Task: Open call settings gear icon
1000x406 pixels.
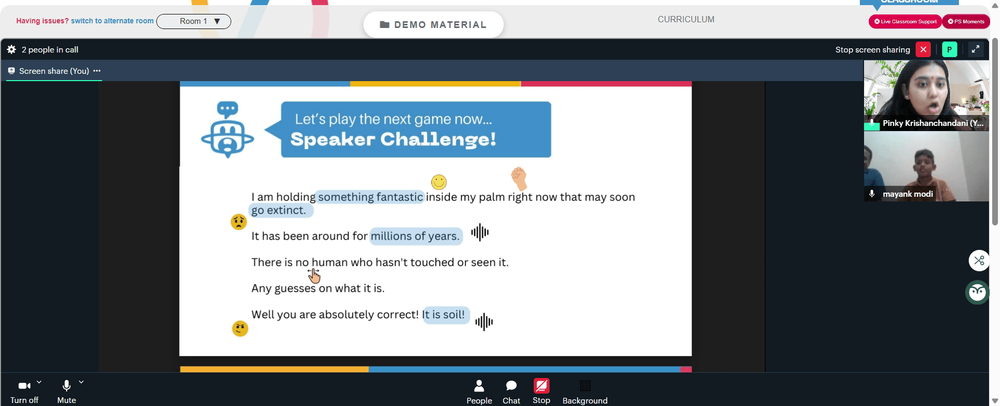Action: pos(11,49)
